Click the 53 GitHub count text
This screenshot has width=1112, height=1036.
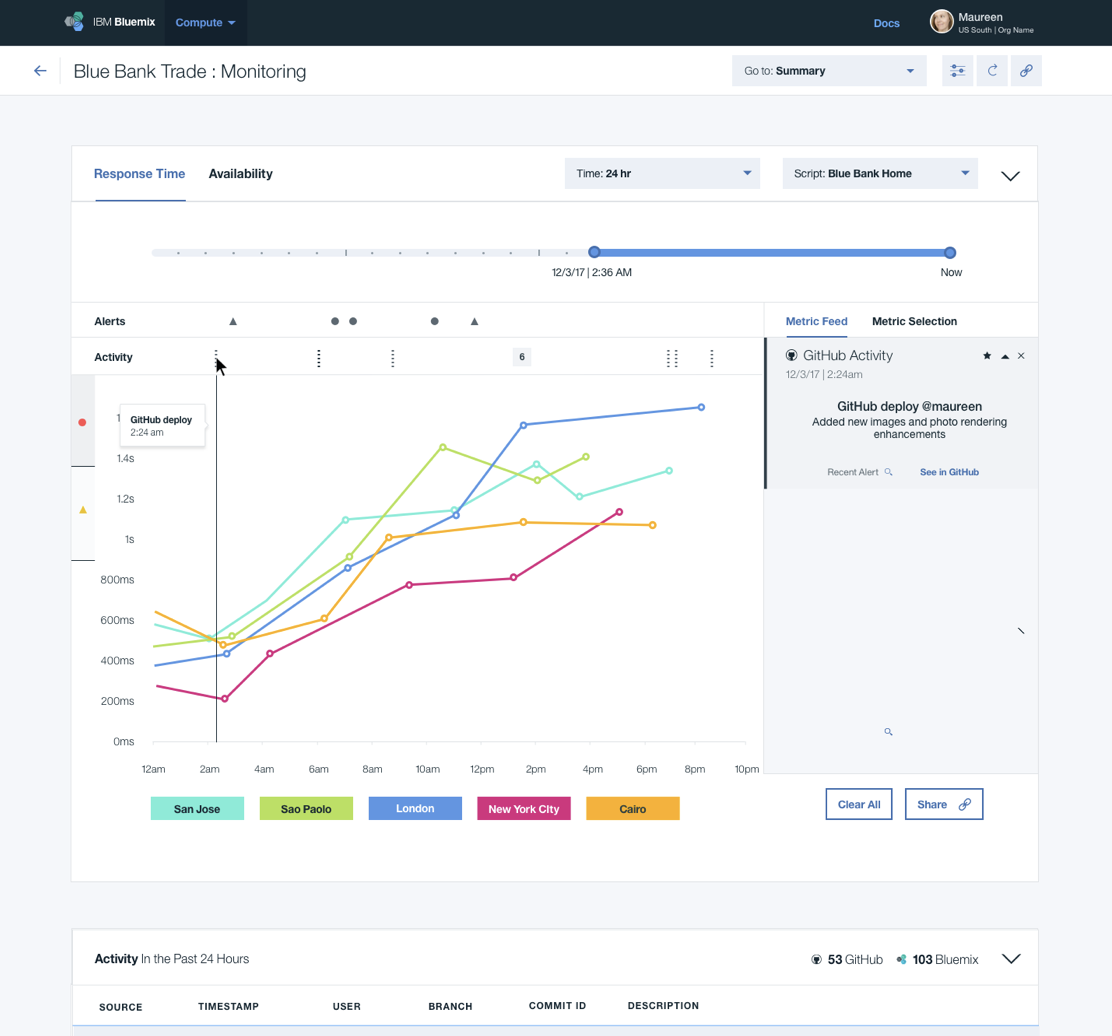click(855, 959)
